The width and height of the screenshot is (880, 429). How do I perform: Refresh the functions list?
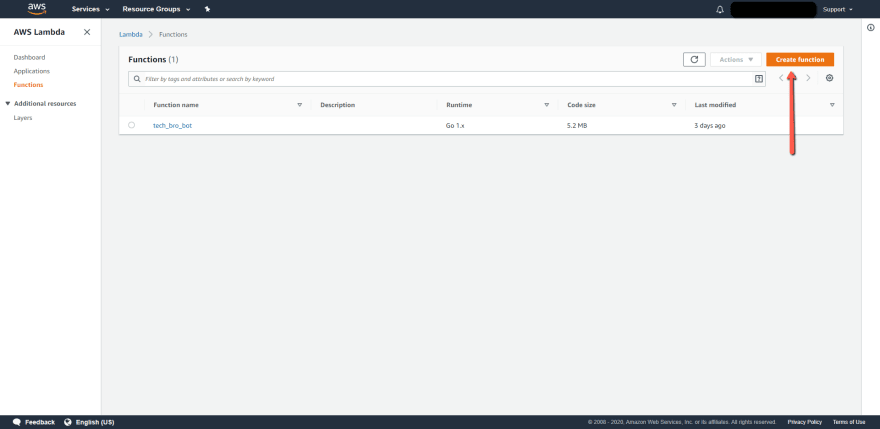click(x=694, y=60)
